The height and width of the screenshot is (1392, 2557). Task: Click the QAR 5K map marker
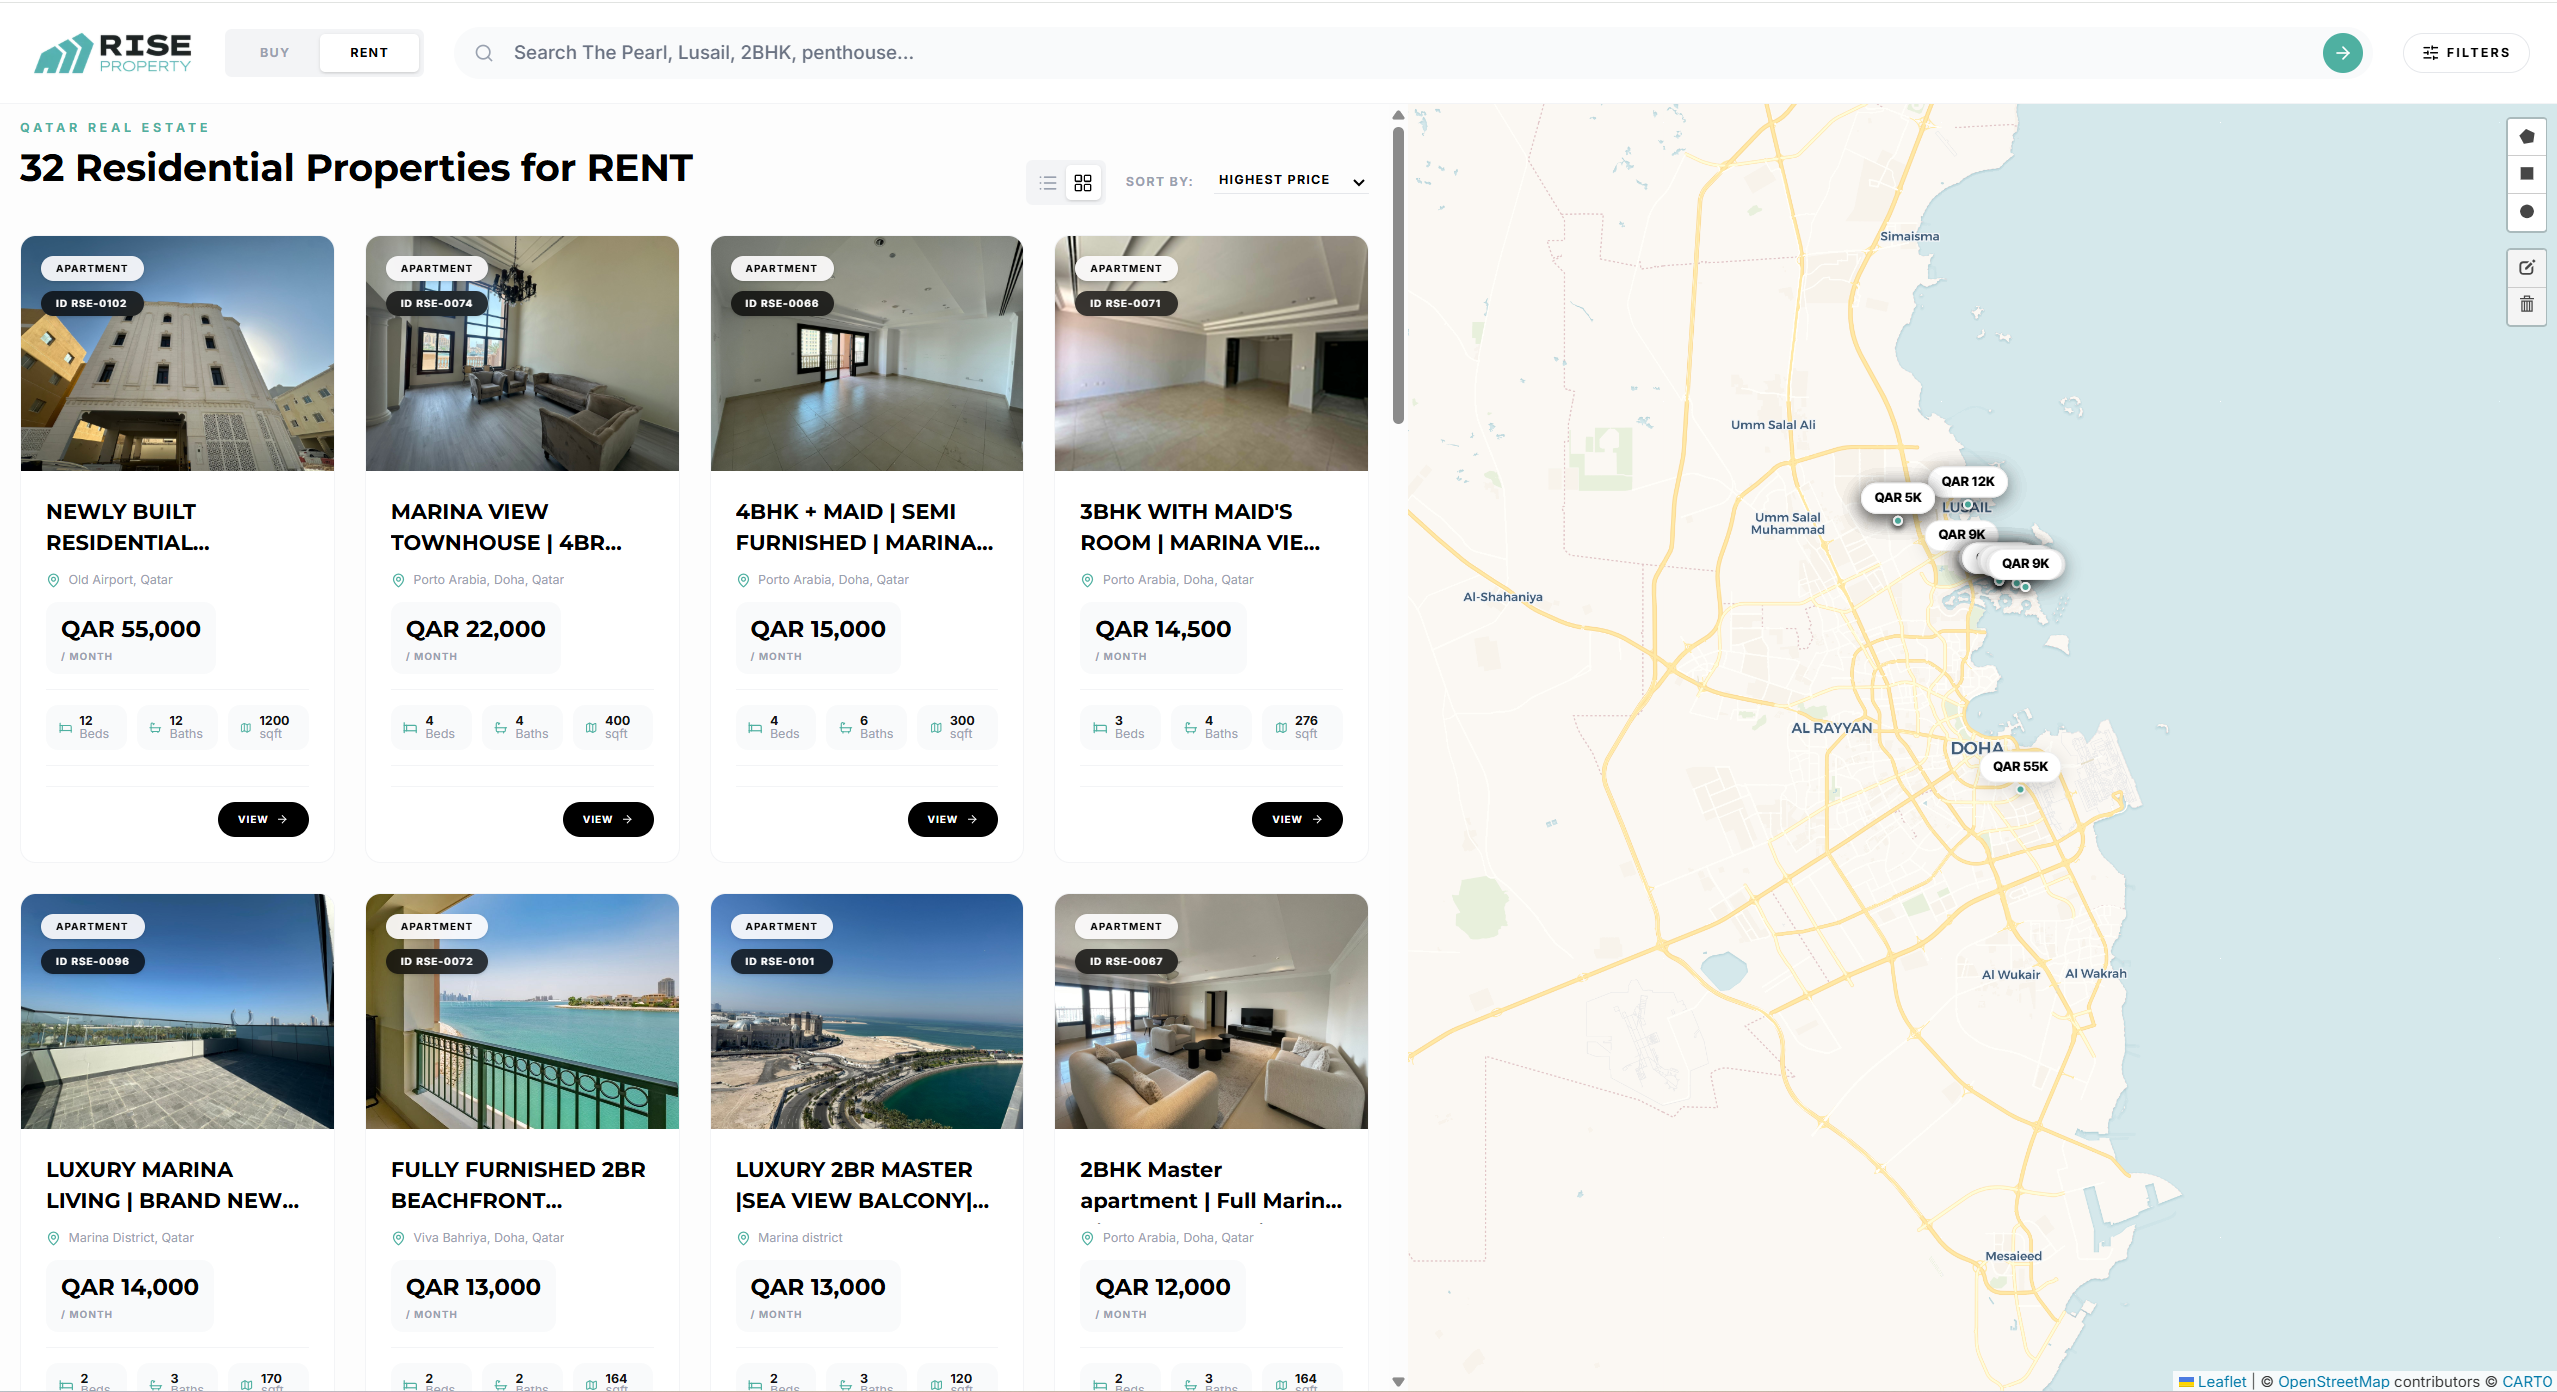coord(1897,498)
